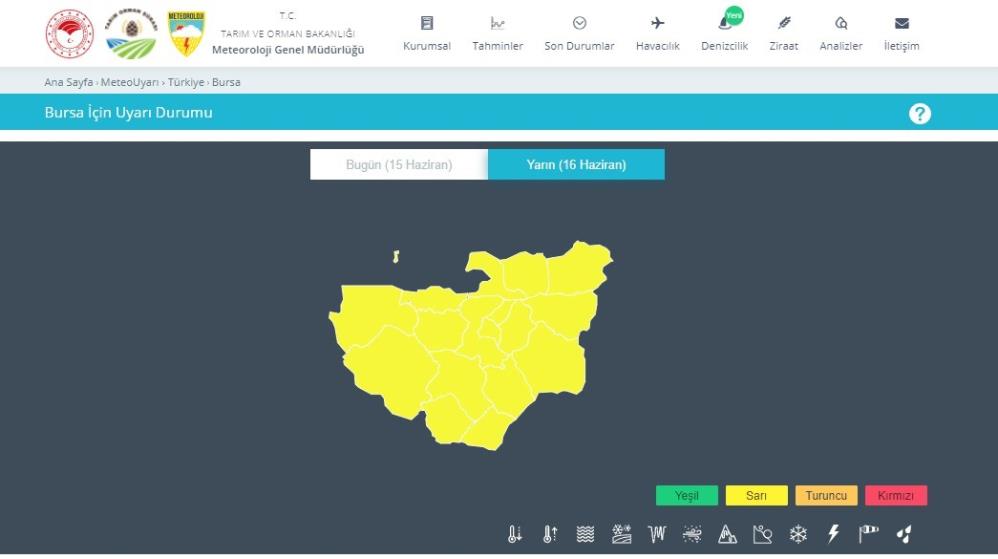
Task: Open the Tahminler menu
Action: pyautogui.click(x=497, y=34)
